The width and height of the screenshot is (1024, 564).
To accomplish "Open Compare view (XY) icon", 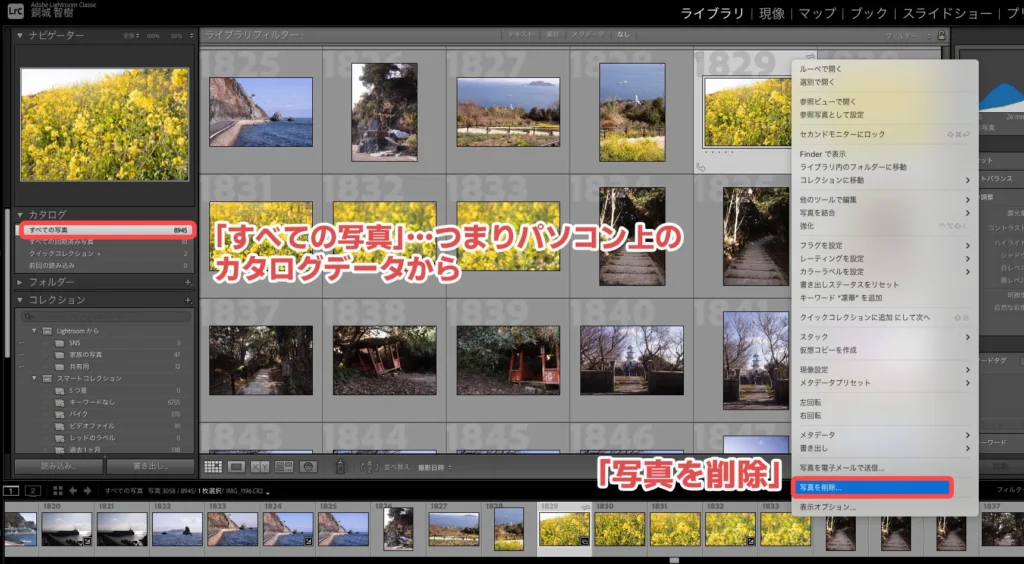I will (260, 466).
